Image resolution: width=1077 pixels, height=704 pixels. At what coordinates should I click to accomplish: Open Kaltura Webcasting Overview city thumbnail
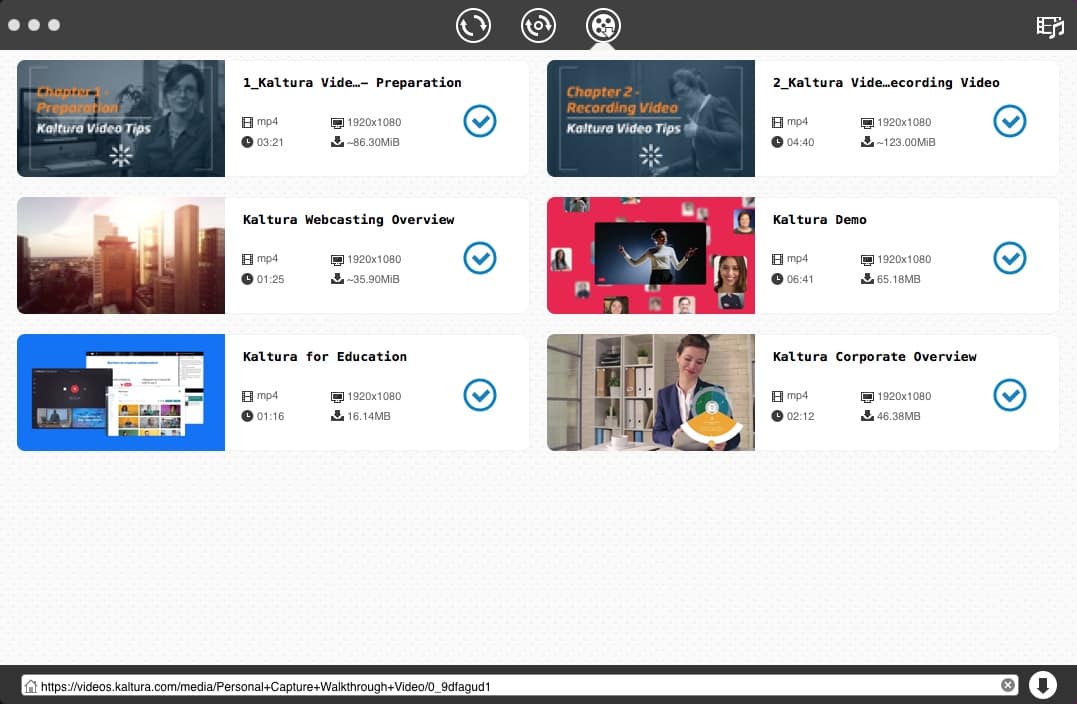coord(121,256)
